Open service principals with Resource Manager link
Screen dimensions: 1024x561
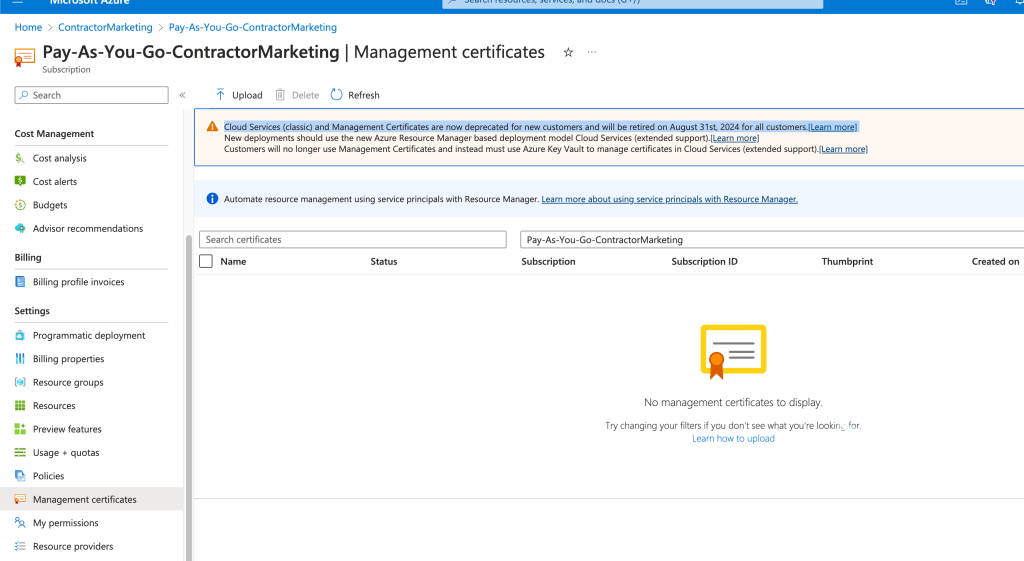(669, 199)
